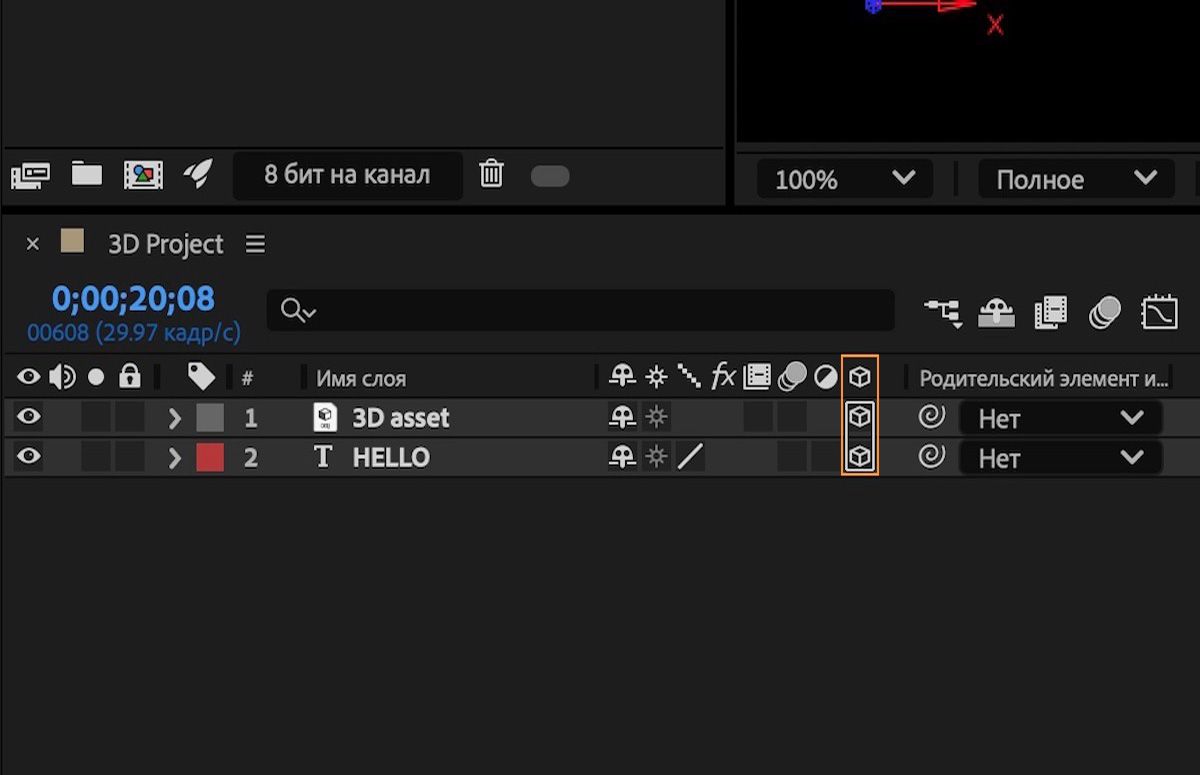The image size is (1200, 775).
Task: Hide the 3D asset layer
Action: (x=29, y=417)
